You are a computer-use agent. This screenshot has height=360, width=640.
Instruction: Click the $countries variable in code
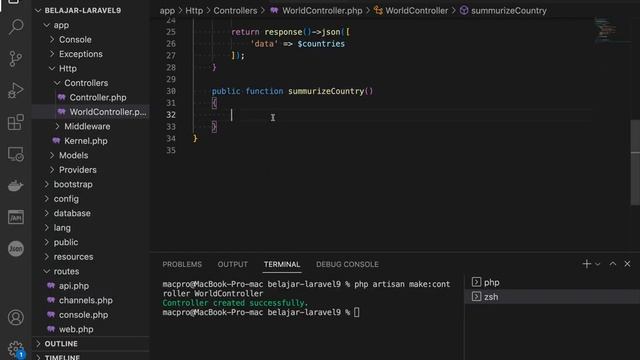click(321, 44)
